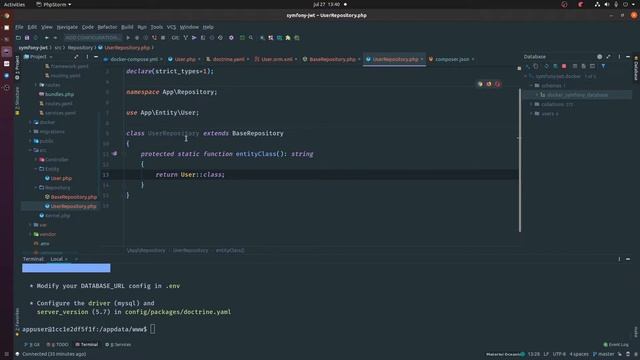Open the Event Log
Image resolution: width=640 pixels, height=360 pixels.
(616, 344)
